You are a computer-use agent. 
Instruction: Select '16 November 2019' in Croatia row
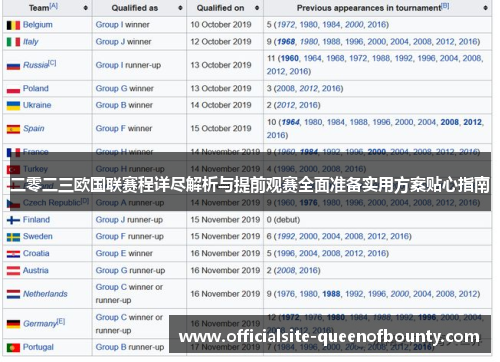coord(225,253)
